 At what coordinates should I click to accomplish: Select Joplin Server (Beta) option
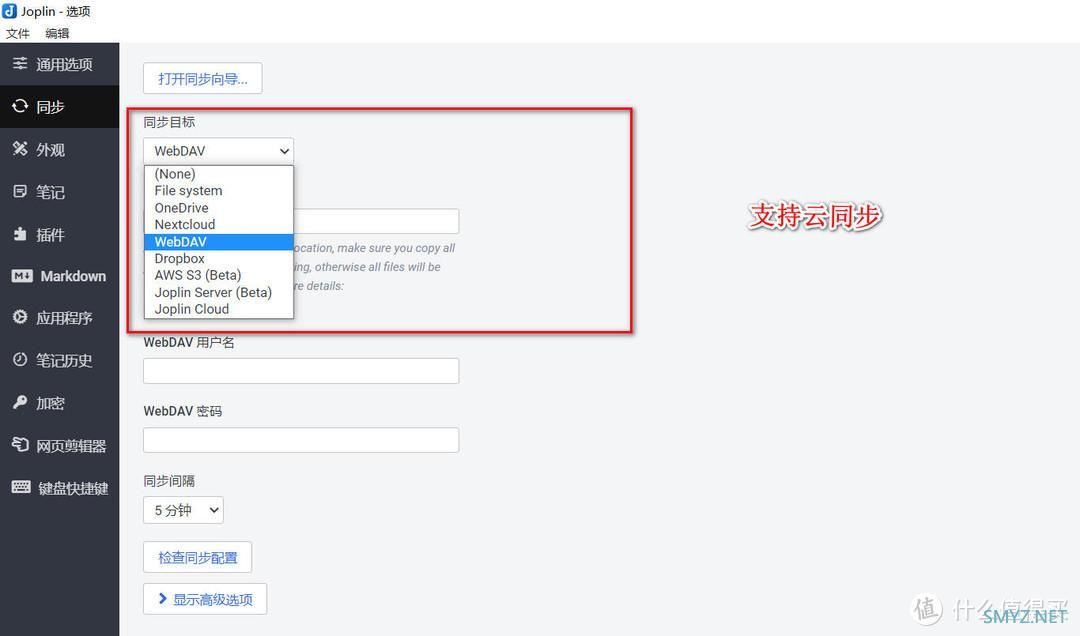click(219, 292)
